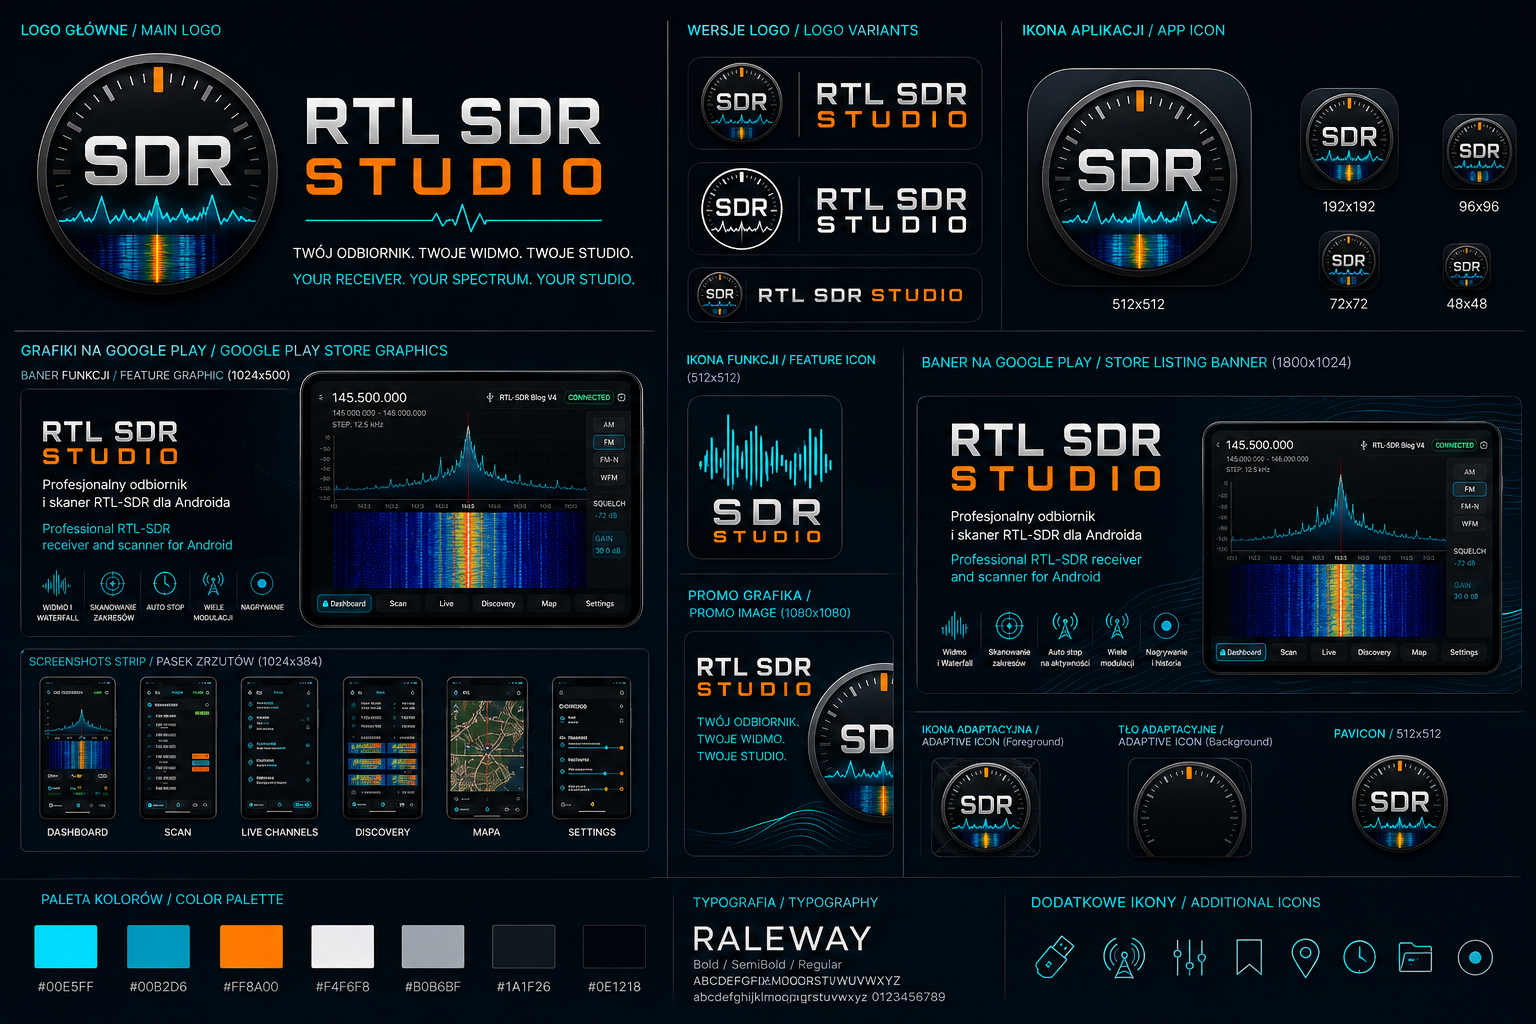The image size is (1536, 1024).
Task: Click the single-line compact RTL SDR STUDIO logo variant
Action: pos(835,295)
